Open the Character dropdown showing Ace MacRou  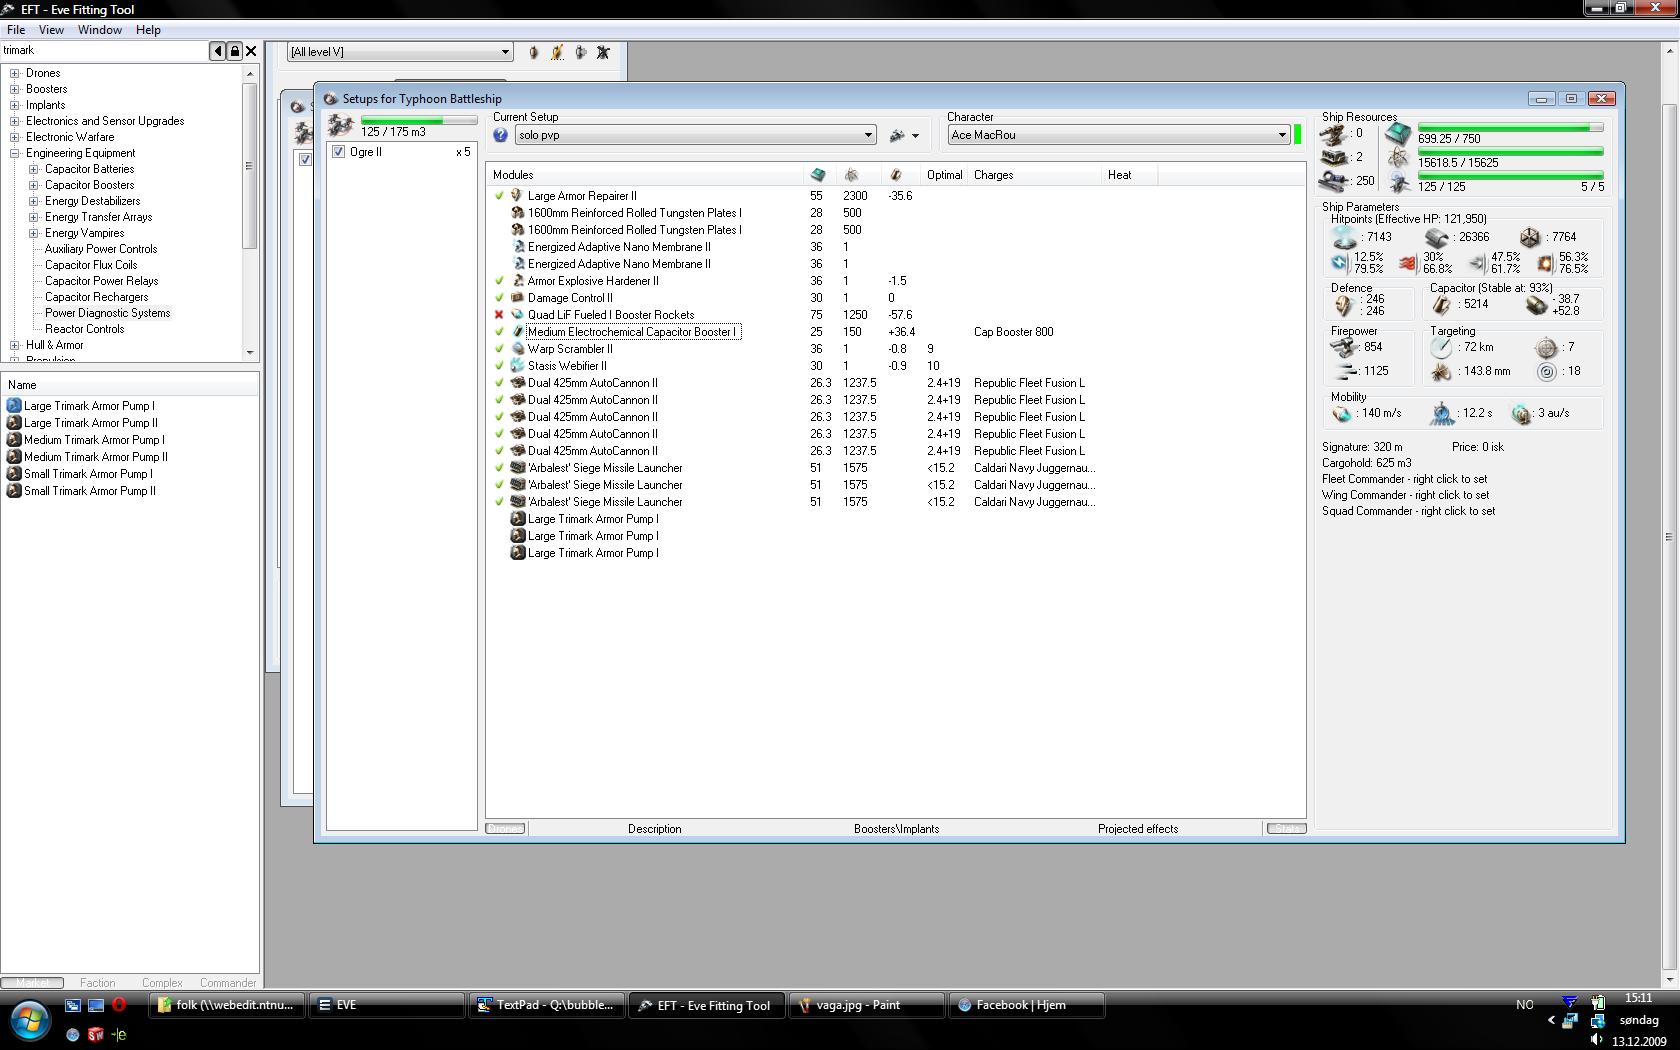coord(1118,135)
